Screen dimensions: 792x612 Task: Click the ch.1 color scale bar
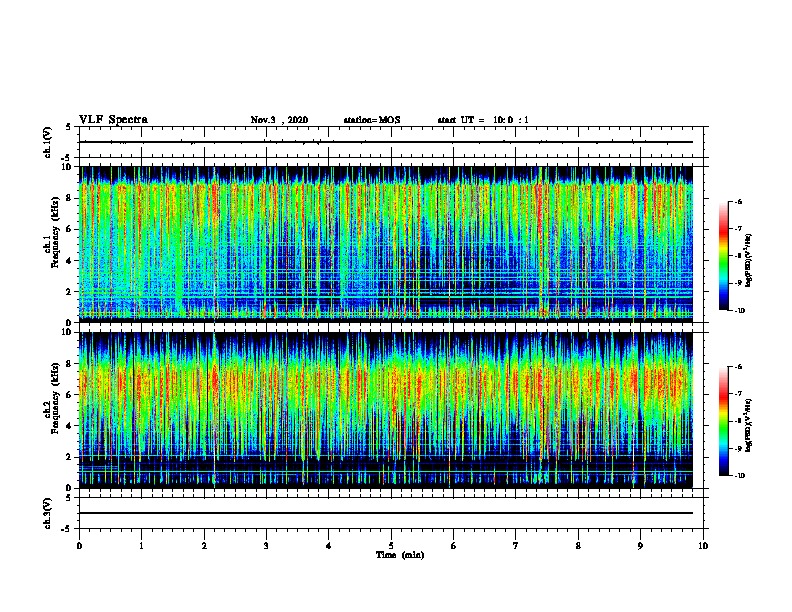click(723, 256)
